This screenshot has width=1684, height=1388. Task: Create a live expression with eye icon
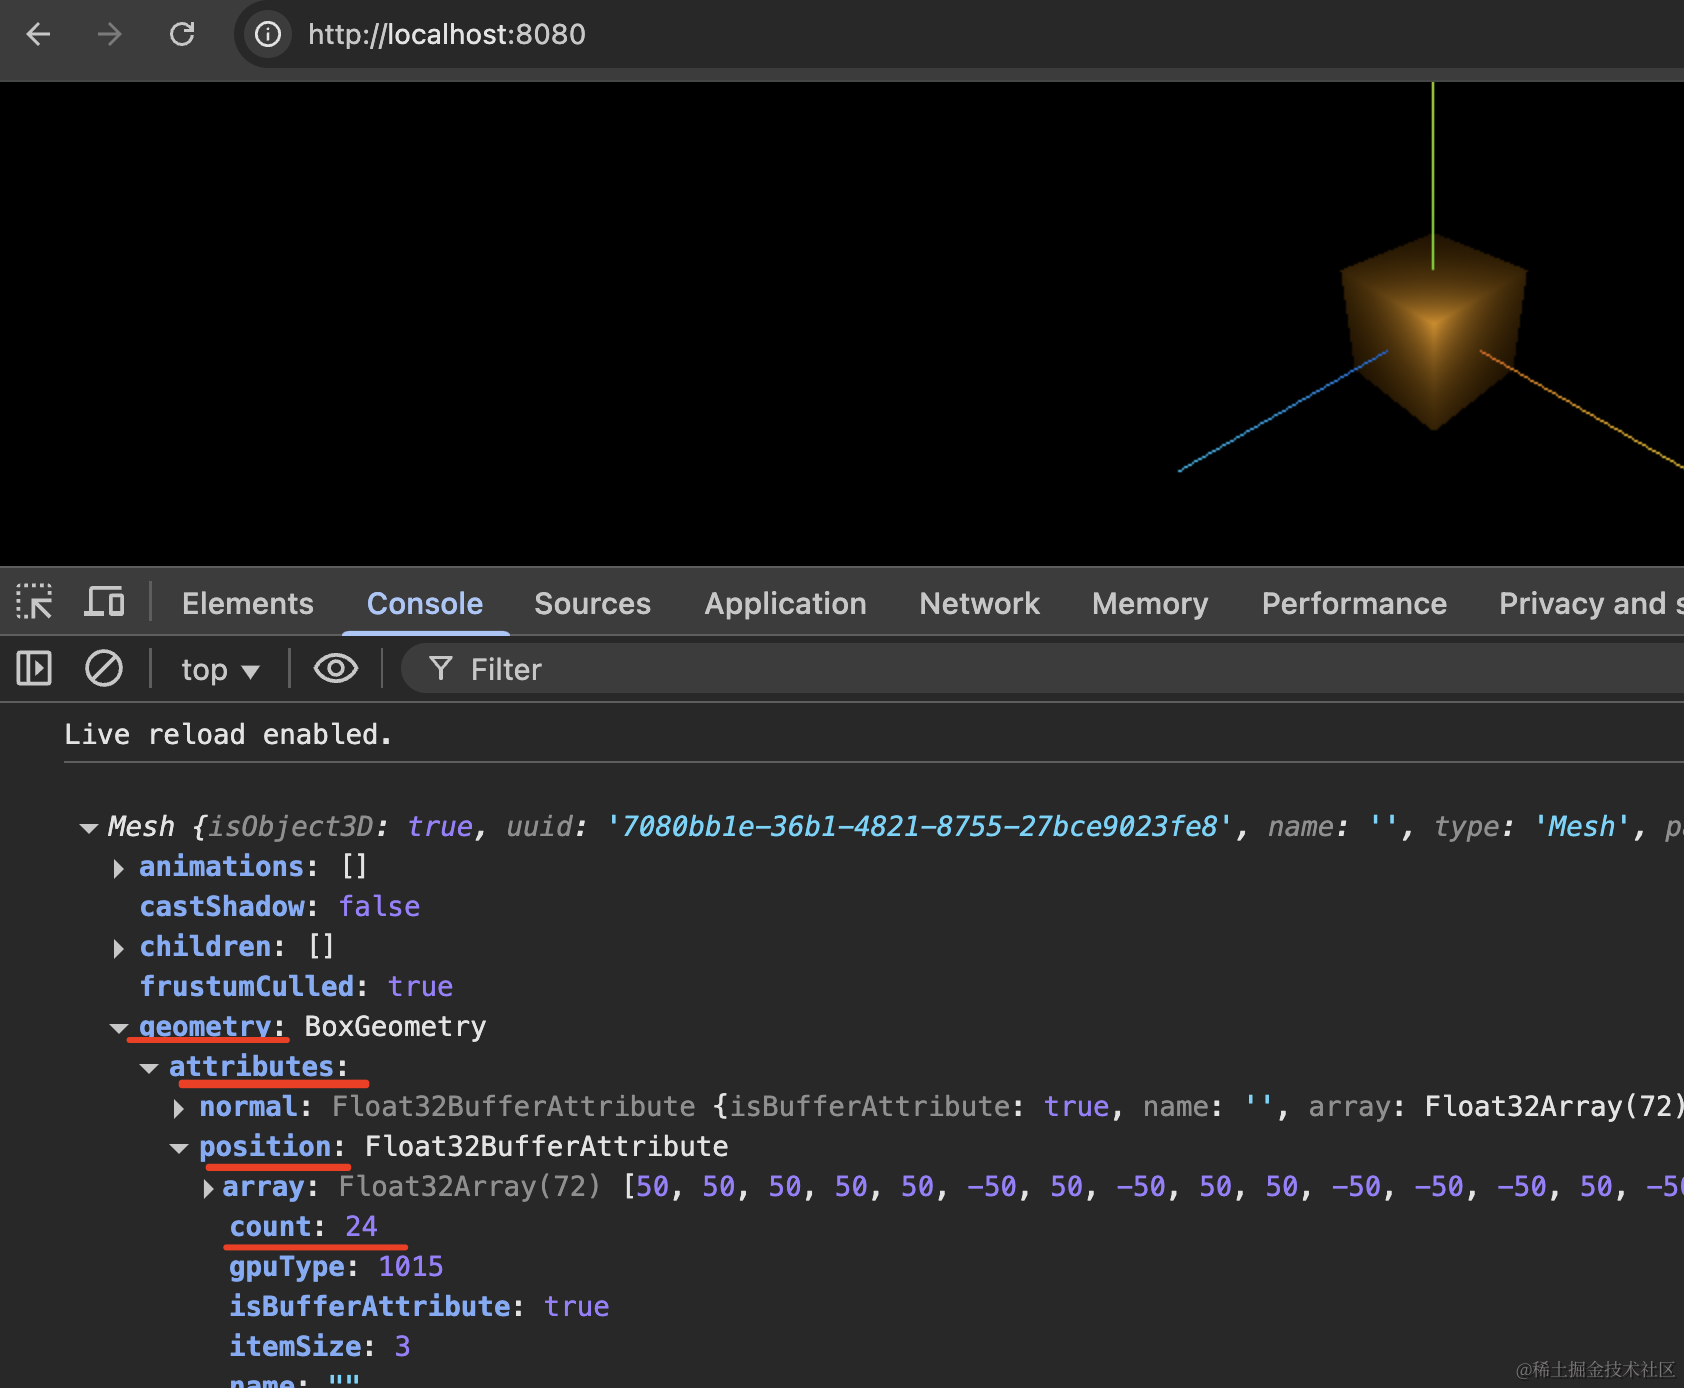[x=335, y=668]
